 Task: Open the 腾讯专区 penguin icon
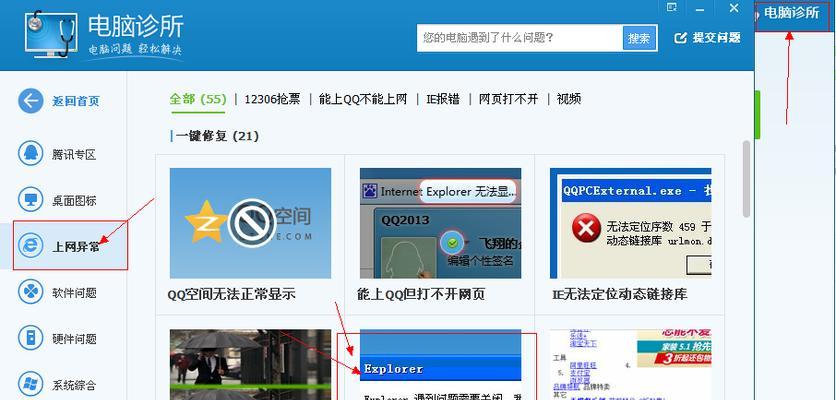[31, 154]
